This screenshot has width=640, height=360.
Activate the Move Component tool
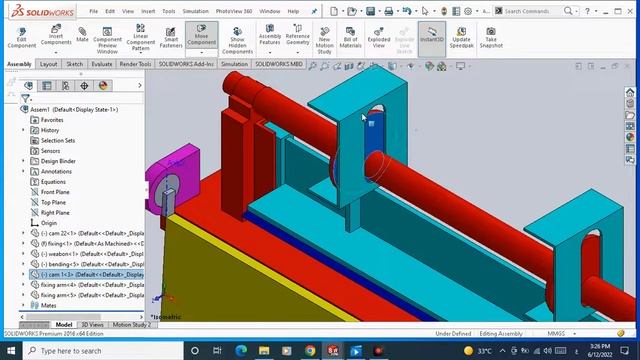click(x=202, y=35)
